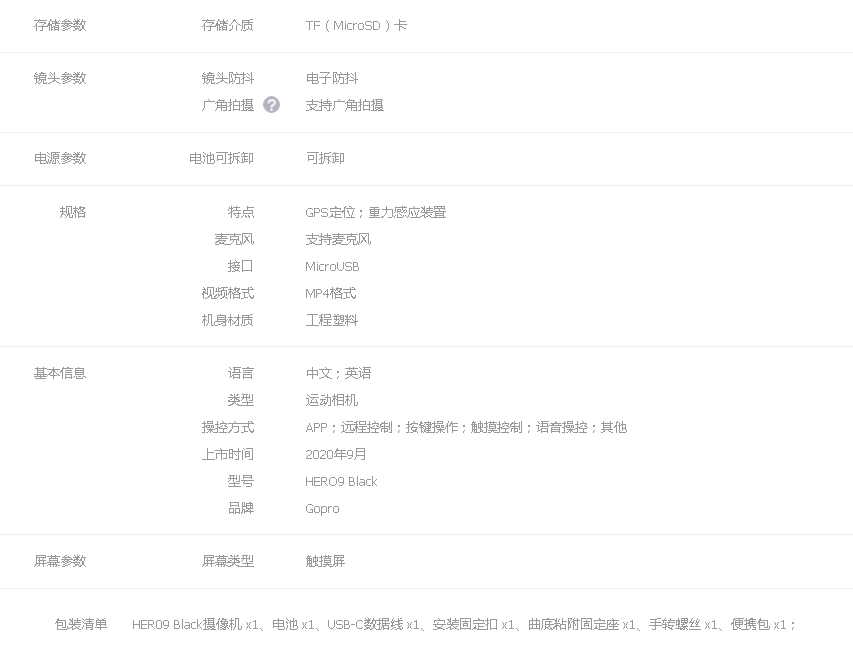Click the HERO9 Black model value
853x647 pixels.
coord(341,482)
